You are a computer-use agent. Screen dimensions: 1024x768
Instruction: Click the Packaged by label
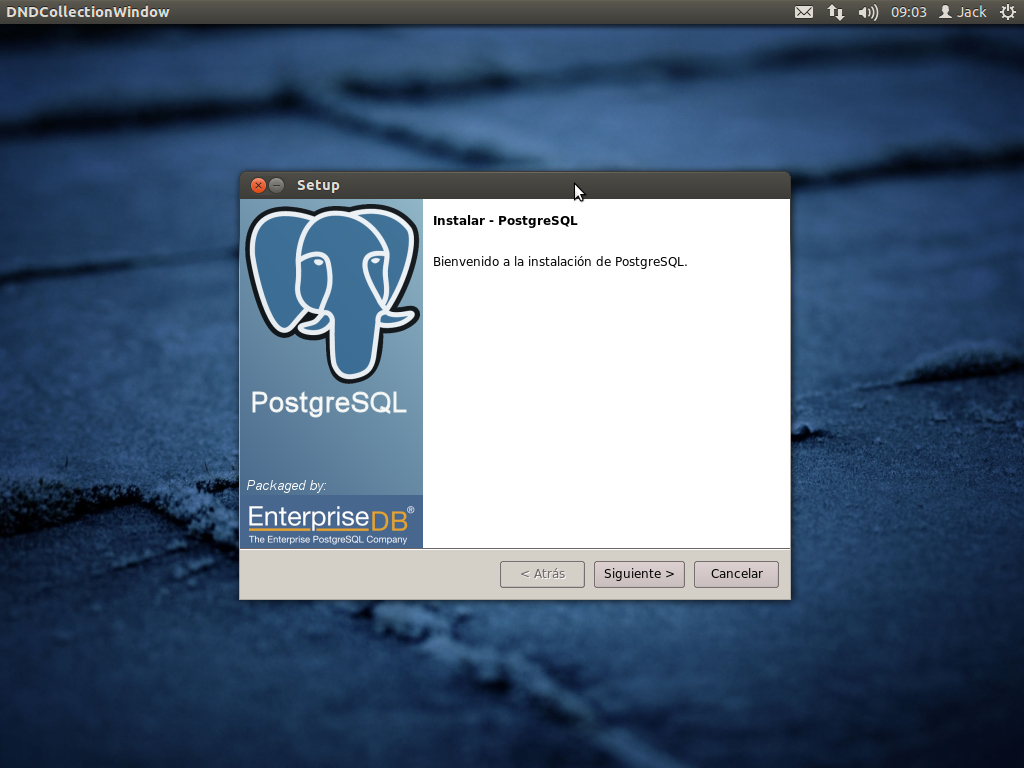pyautogui.click(x=282, y=485)
